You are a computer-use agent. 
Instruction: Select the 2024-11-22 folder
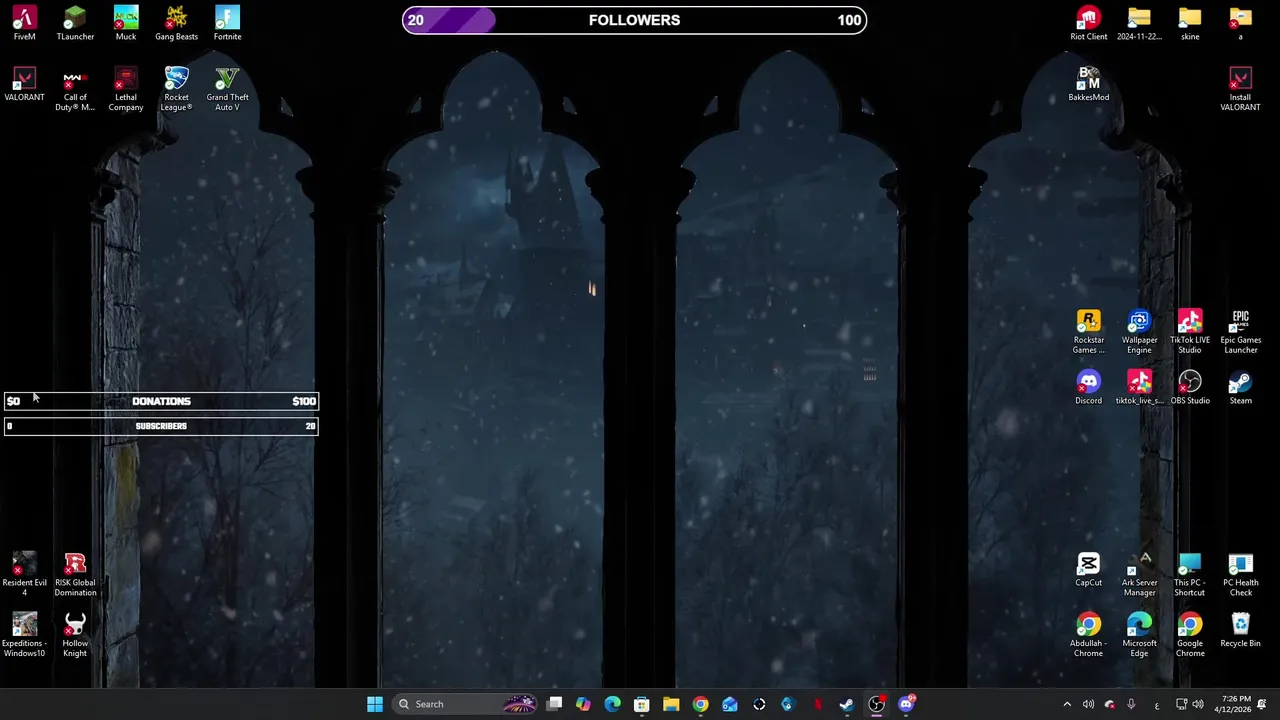coord(1139,24)
